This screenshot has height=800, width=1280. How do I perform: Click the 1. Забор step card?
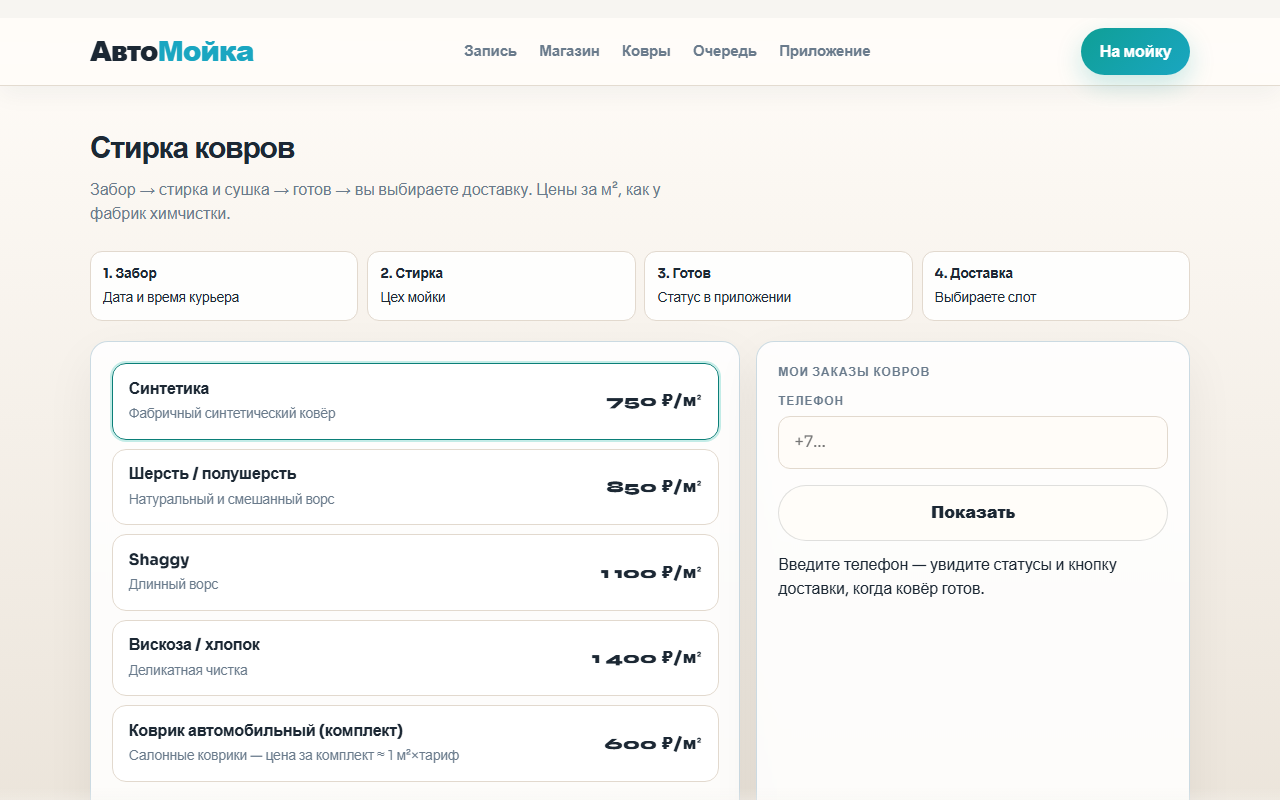(x=224, y=286)
